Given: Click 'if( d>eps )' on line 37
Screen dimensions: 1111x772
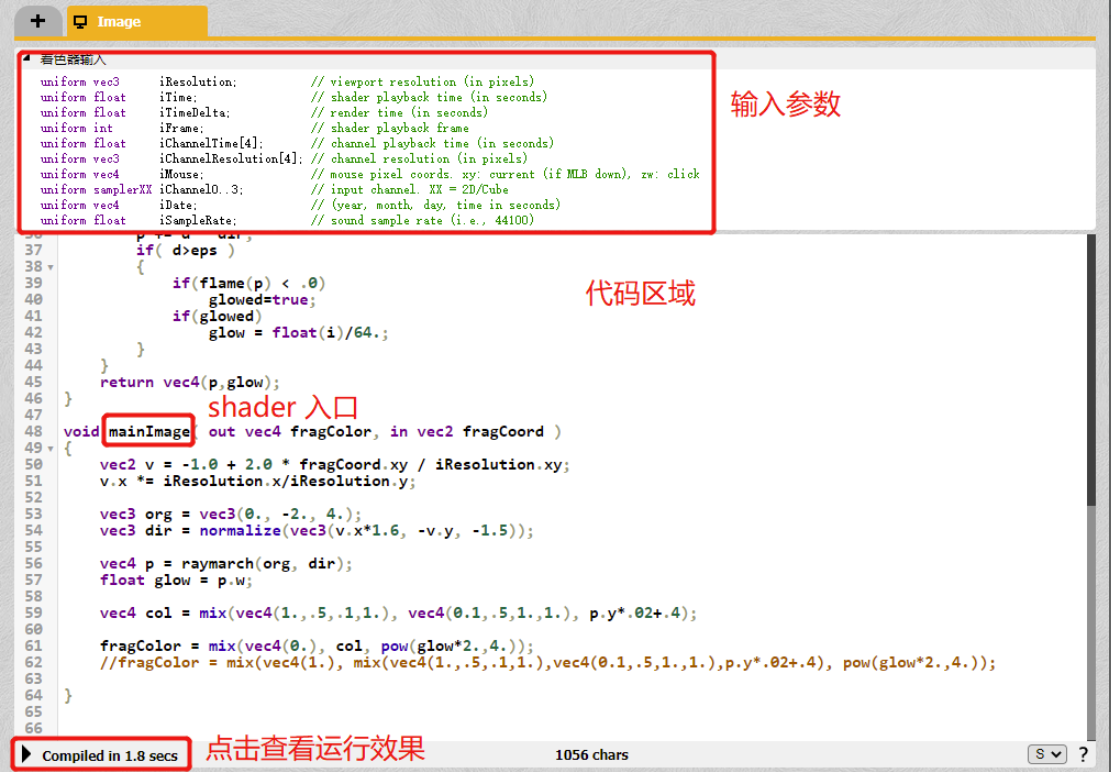Looking at the screenshot, I should click(185, 250).
